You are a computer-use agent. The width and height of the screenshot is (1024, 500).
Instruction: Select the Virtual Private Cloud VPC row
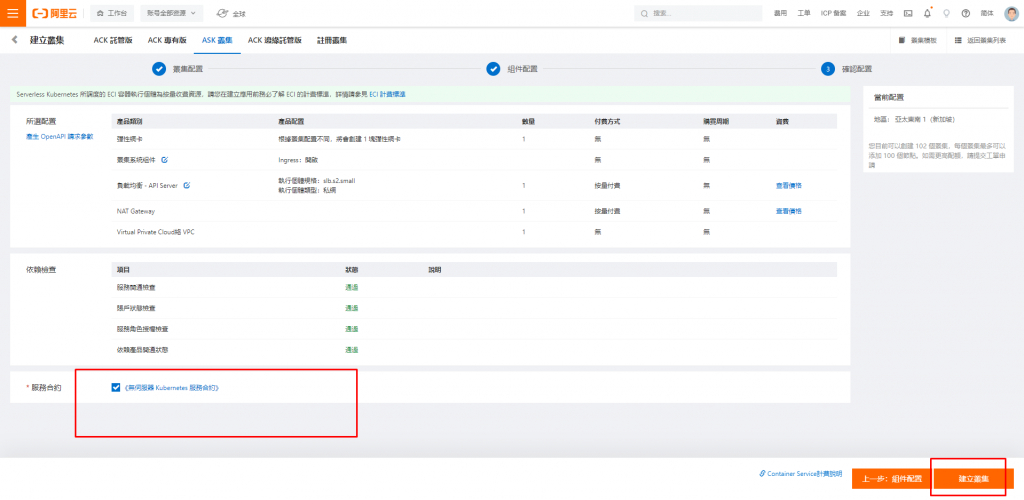click(155, 232)
